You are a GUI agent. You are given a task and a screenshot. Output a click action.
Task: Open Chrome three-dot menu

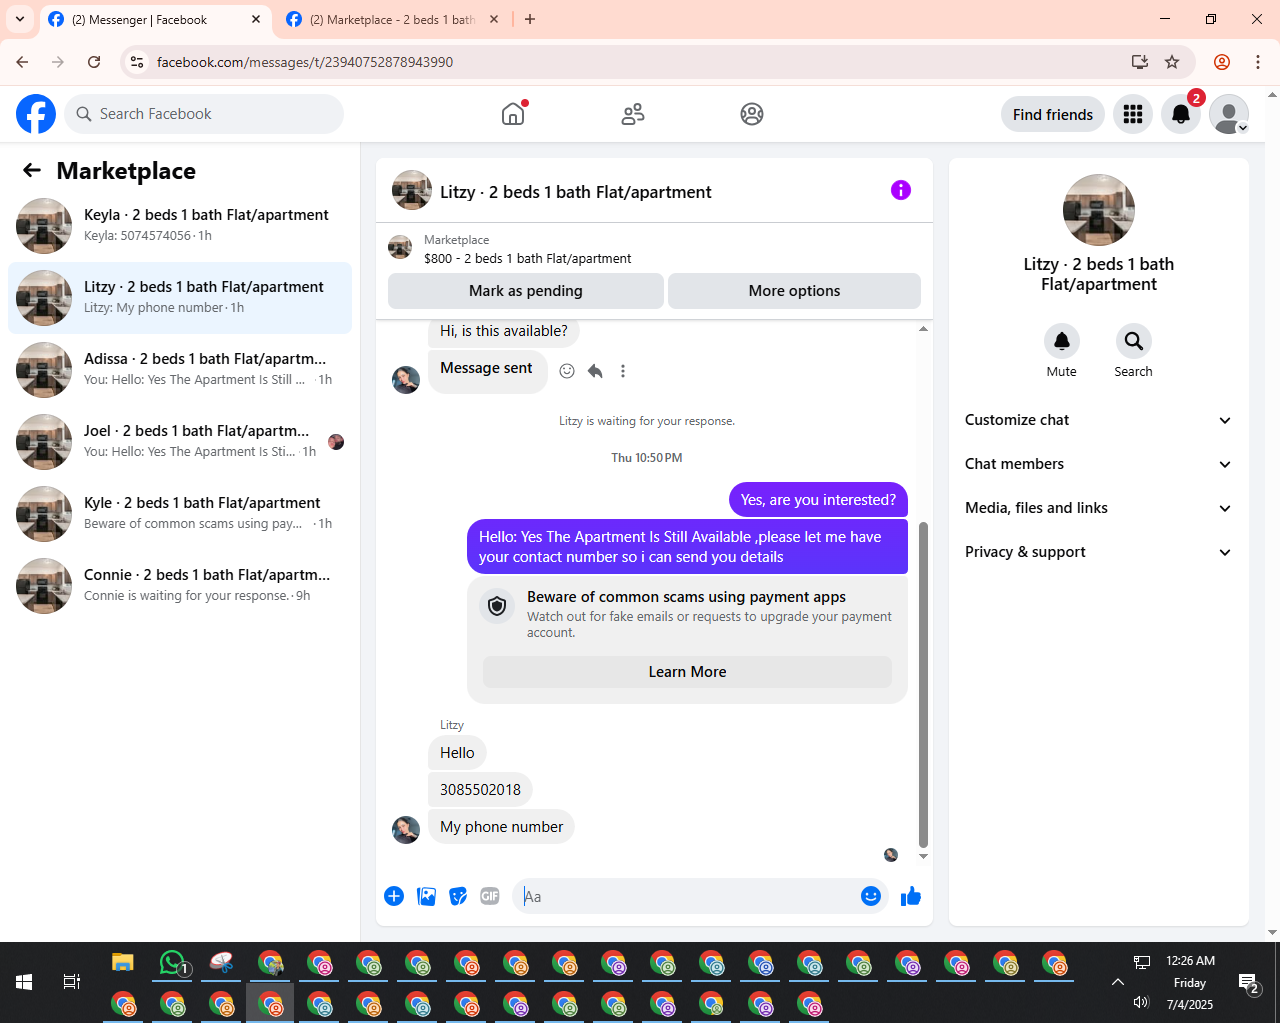(x=1258, y=62)
